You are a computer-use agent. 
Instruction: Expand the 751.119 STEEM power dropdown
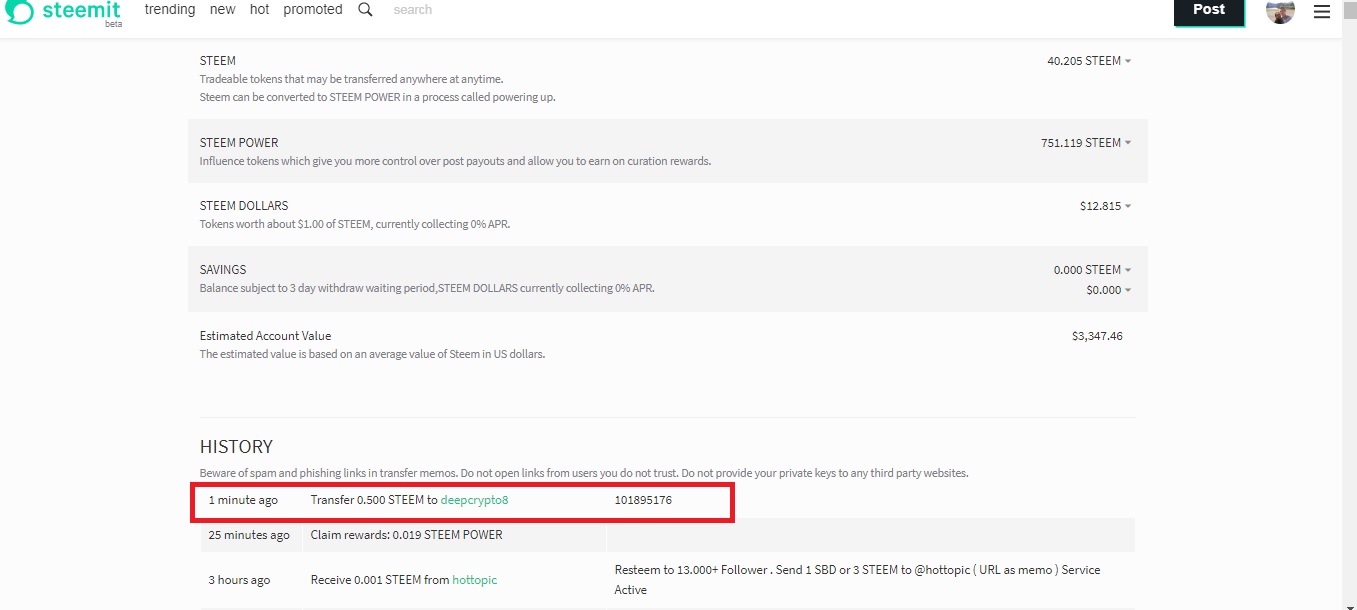pyautogui.click(x=1086, y=143)
